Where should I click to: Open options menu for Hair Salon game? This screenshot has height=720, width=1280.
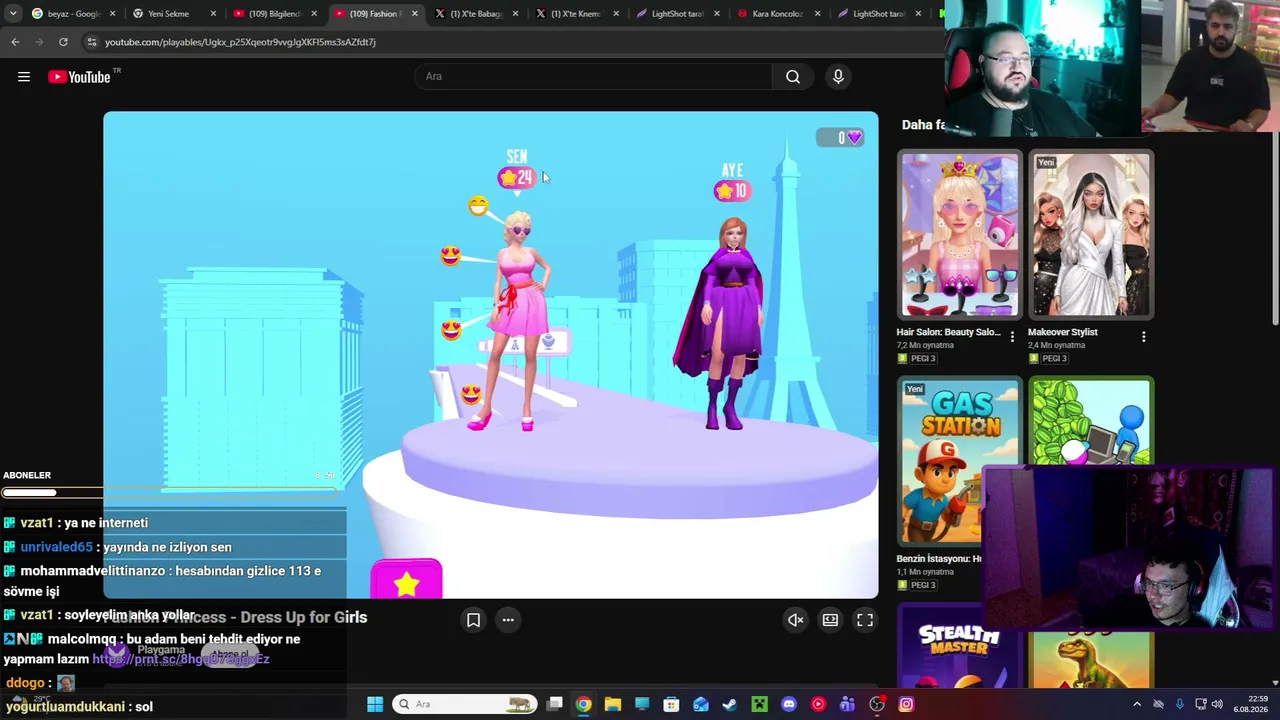(1012, 337)
